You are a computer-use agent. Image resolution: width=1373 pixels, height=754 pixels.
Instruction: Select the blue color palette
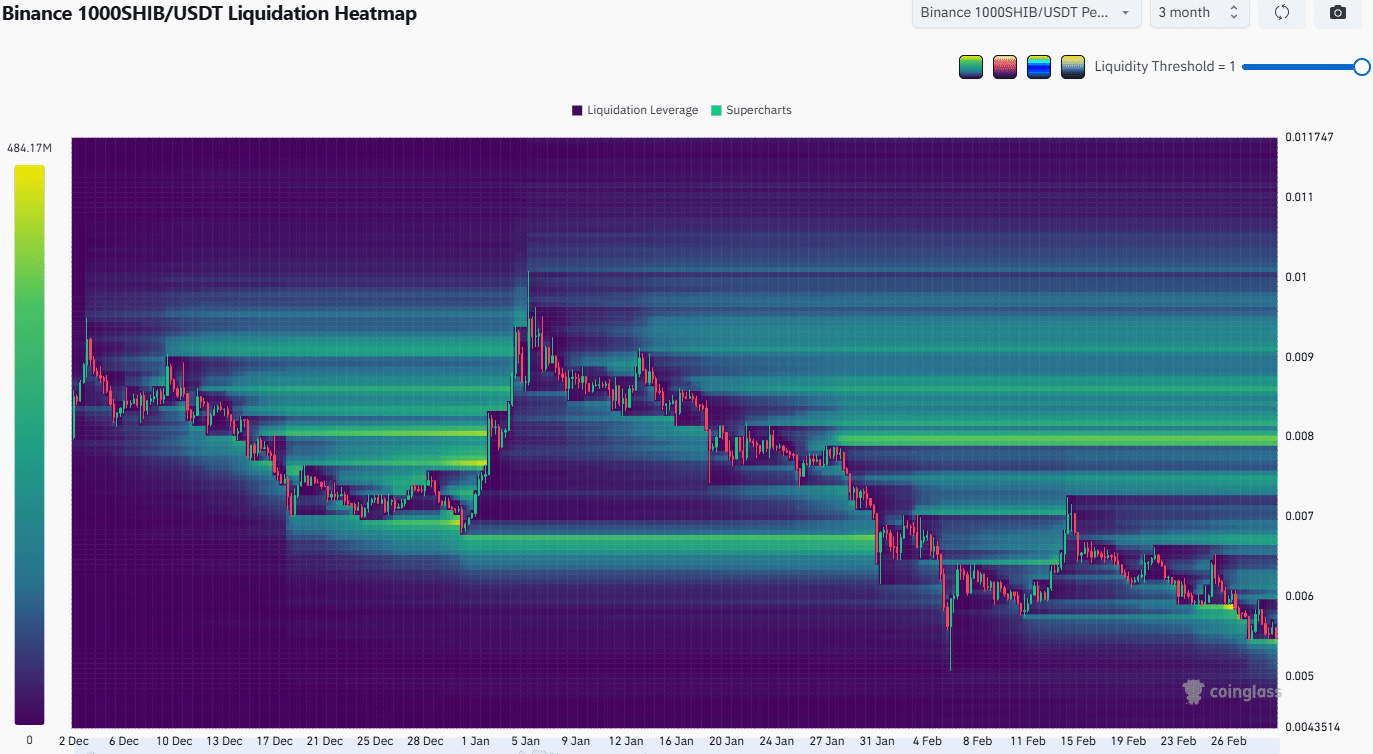click(x=1038, y=66)
